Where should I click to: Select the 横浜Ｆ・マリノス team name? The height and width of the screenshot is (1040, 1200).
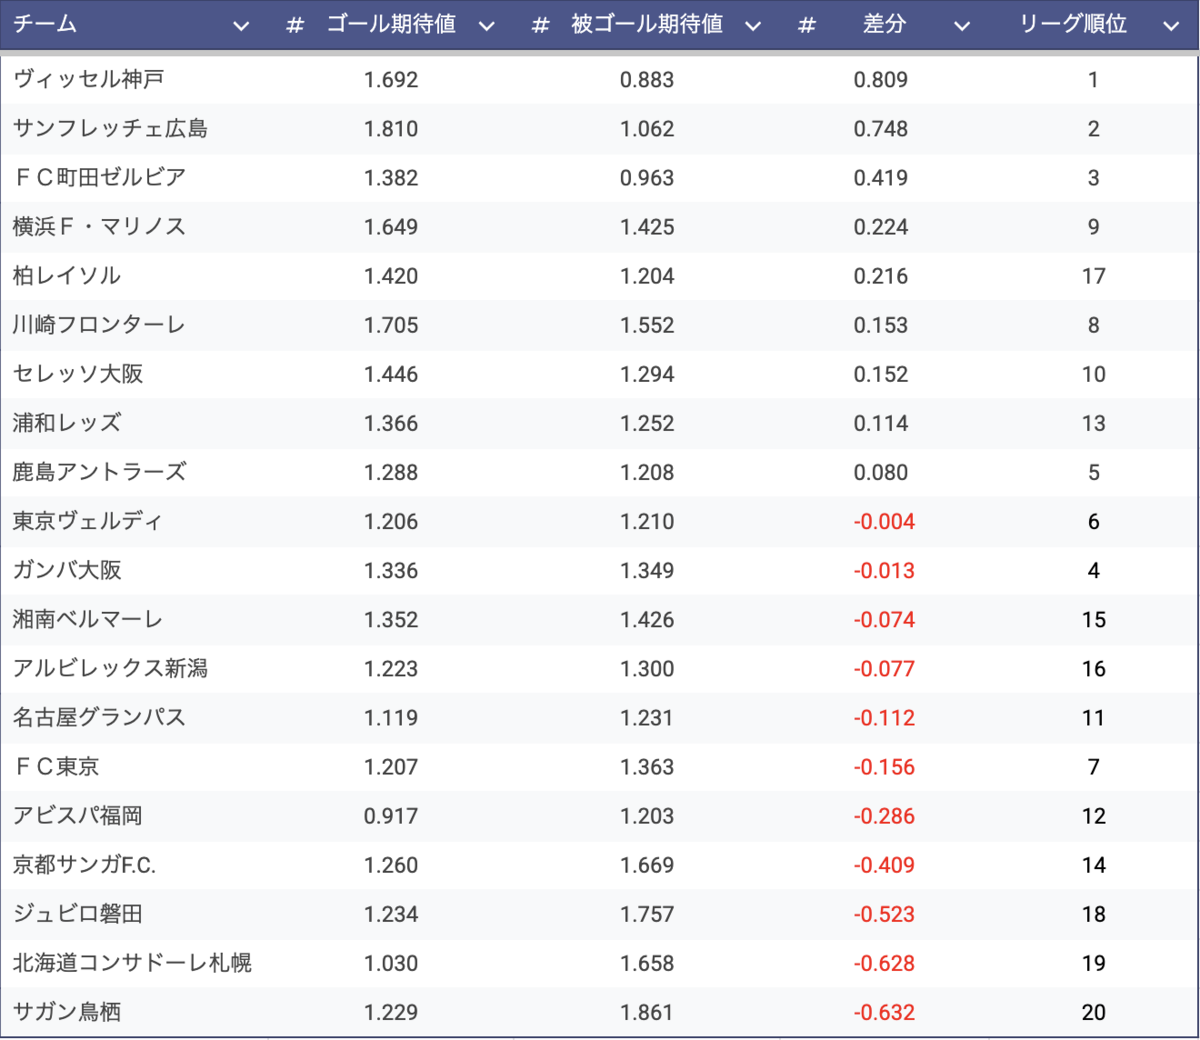pyautogui.click(x=99, y=226)
